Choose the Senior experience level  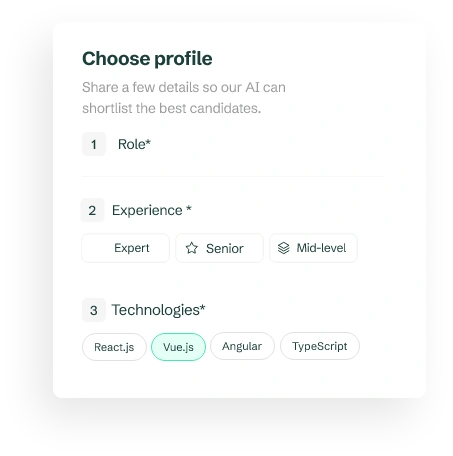pos(219,248)
